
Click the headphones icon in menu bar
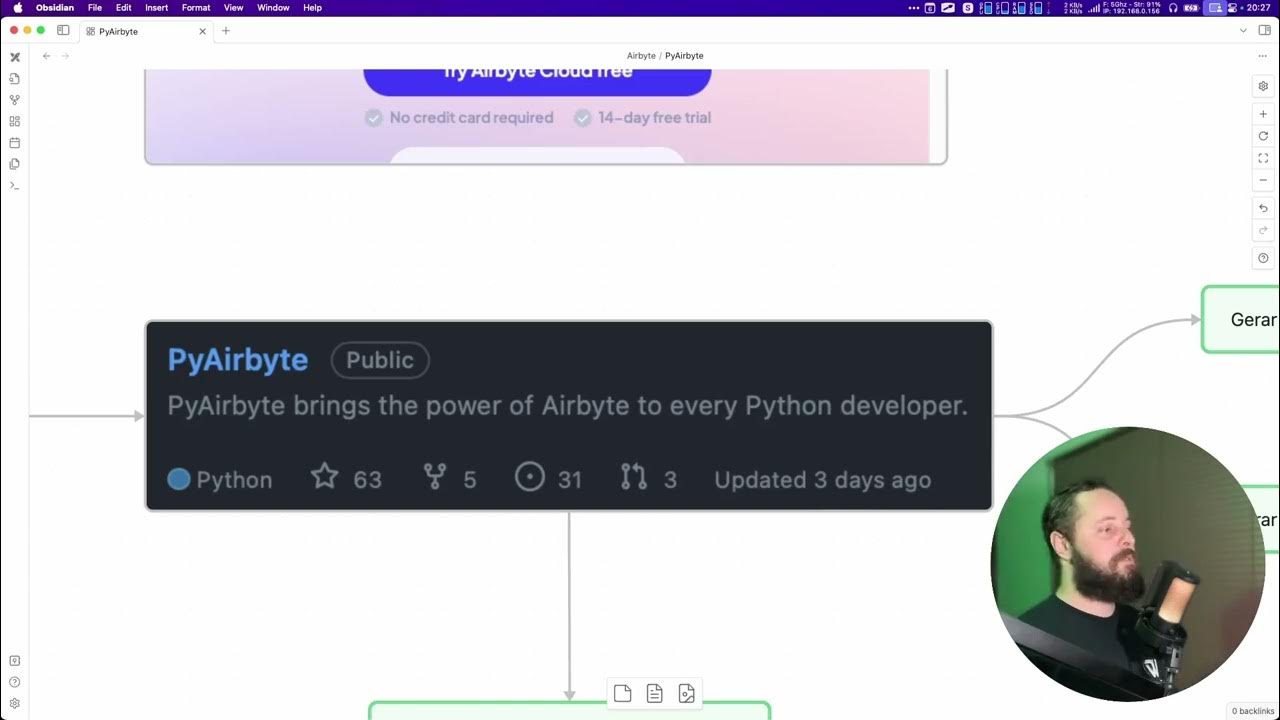pos(1173,8)
